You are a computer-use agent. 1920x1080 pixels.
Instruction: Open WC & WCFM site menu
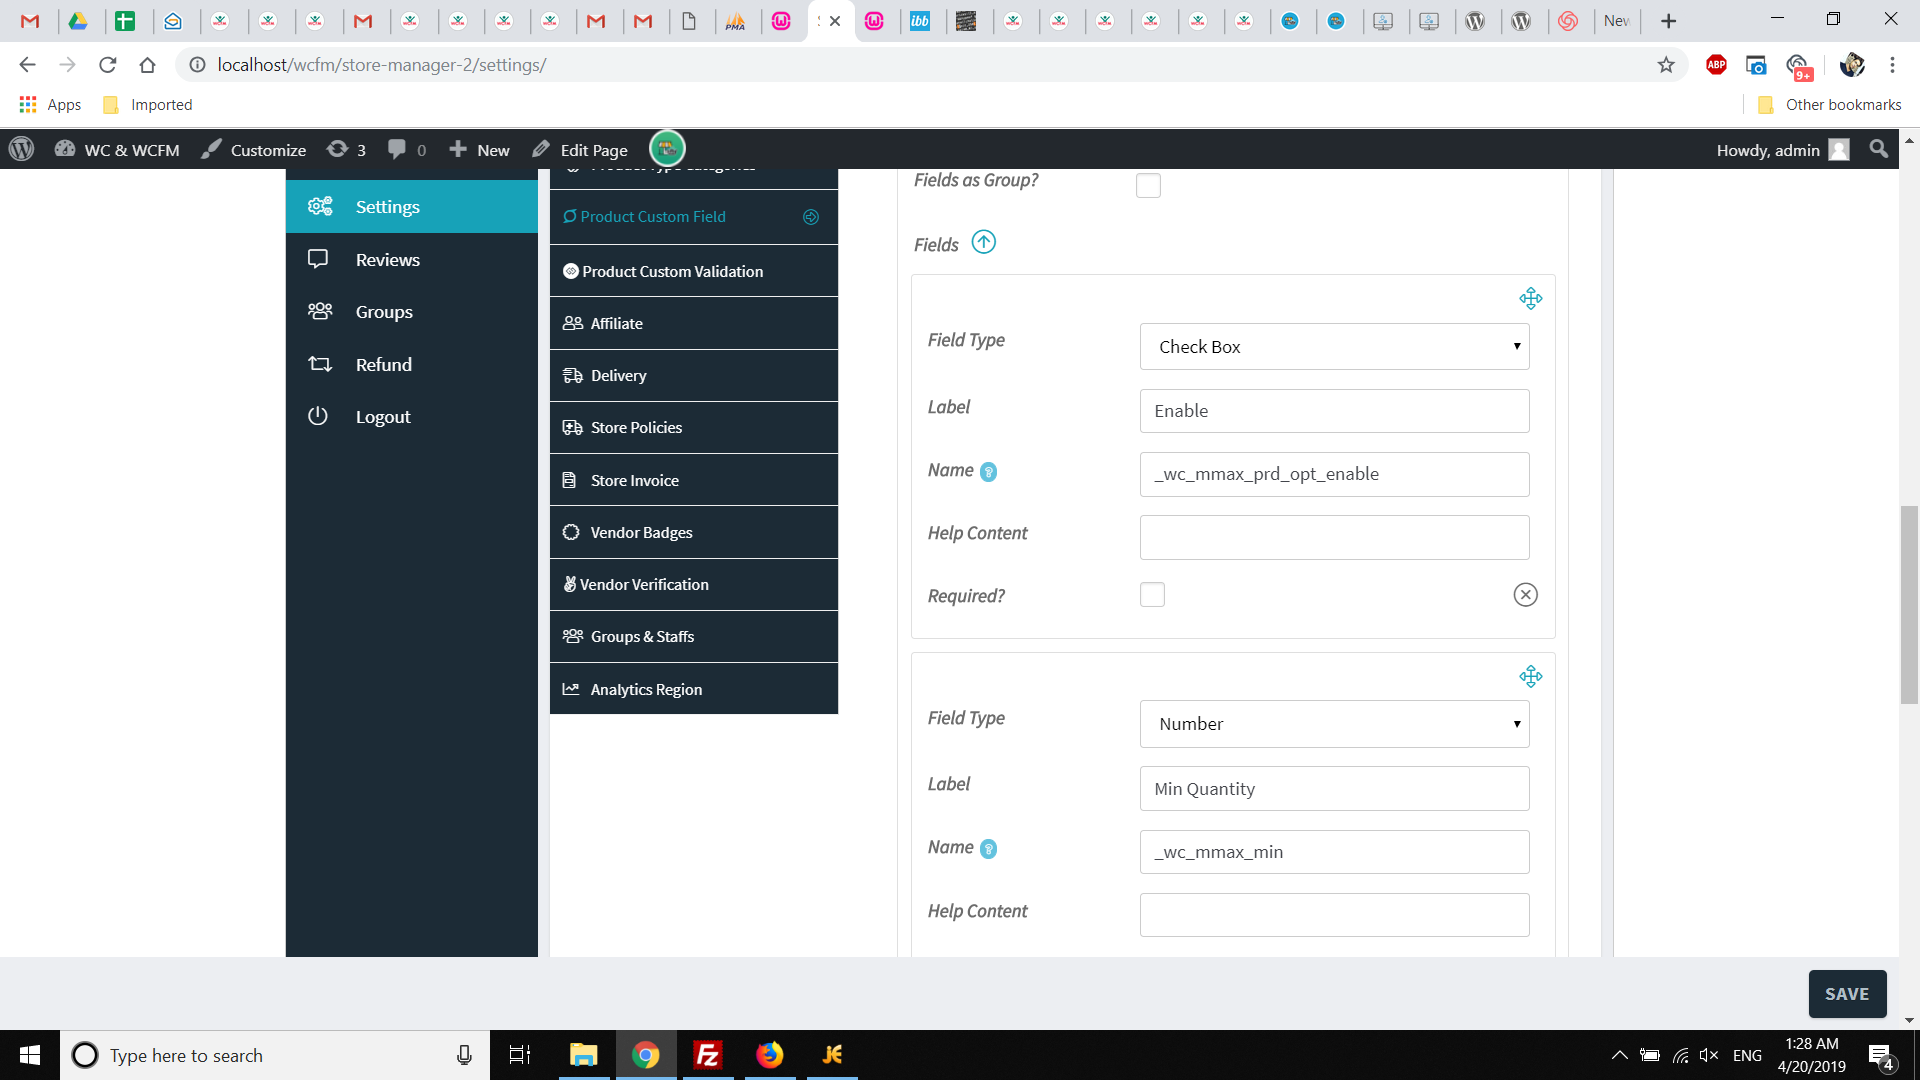tap(117, 150)
